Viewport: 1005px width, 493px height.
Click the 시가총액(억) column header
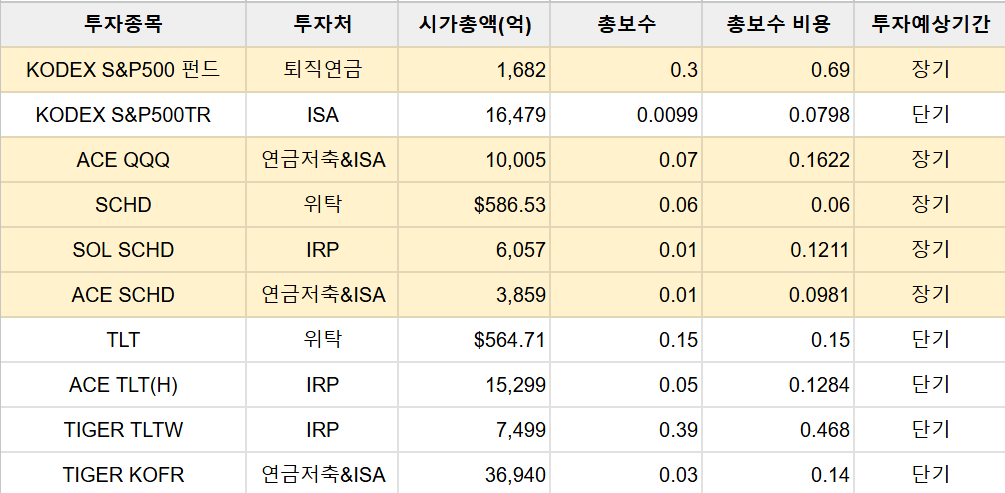474,24
